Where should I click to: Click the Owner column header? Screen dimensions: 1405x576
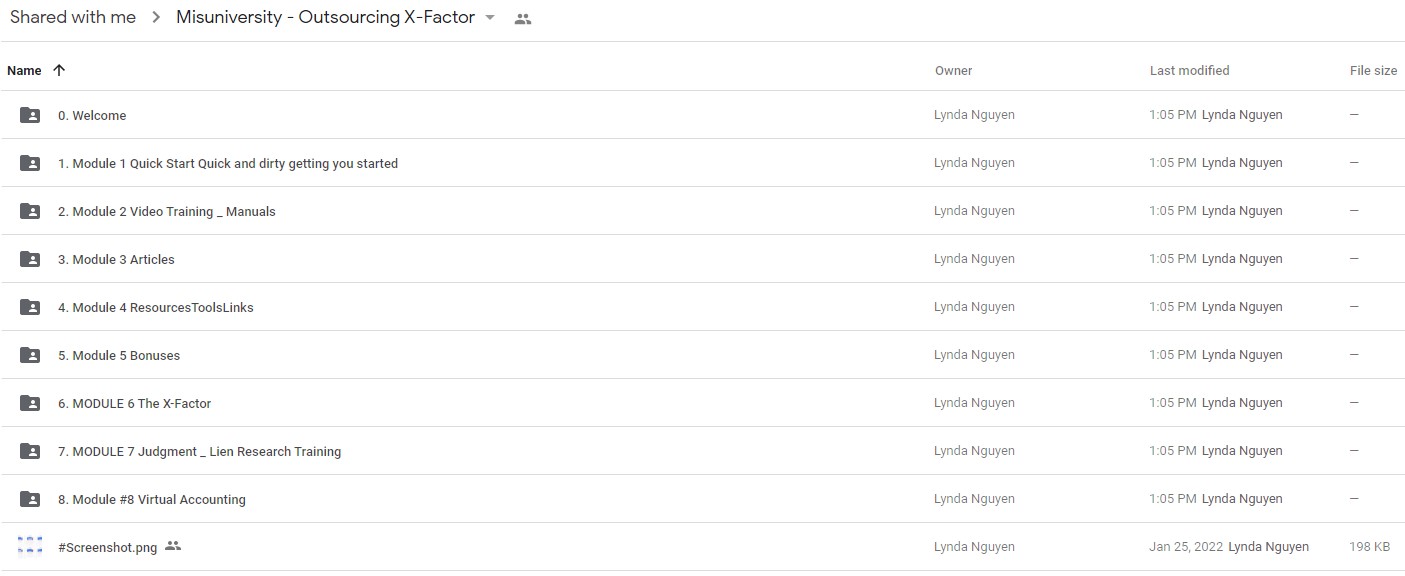click(953, 70)
